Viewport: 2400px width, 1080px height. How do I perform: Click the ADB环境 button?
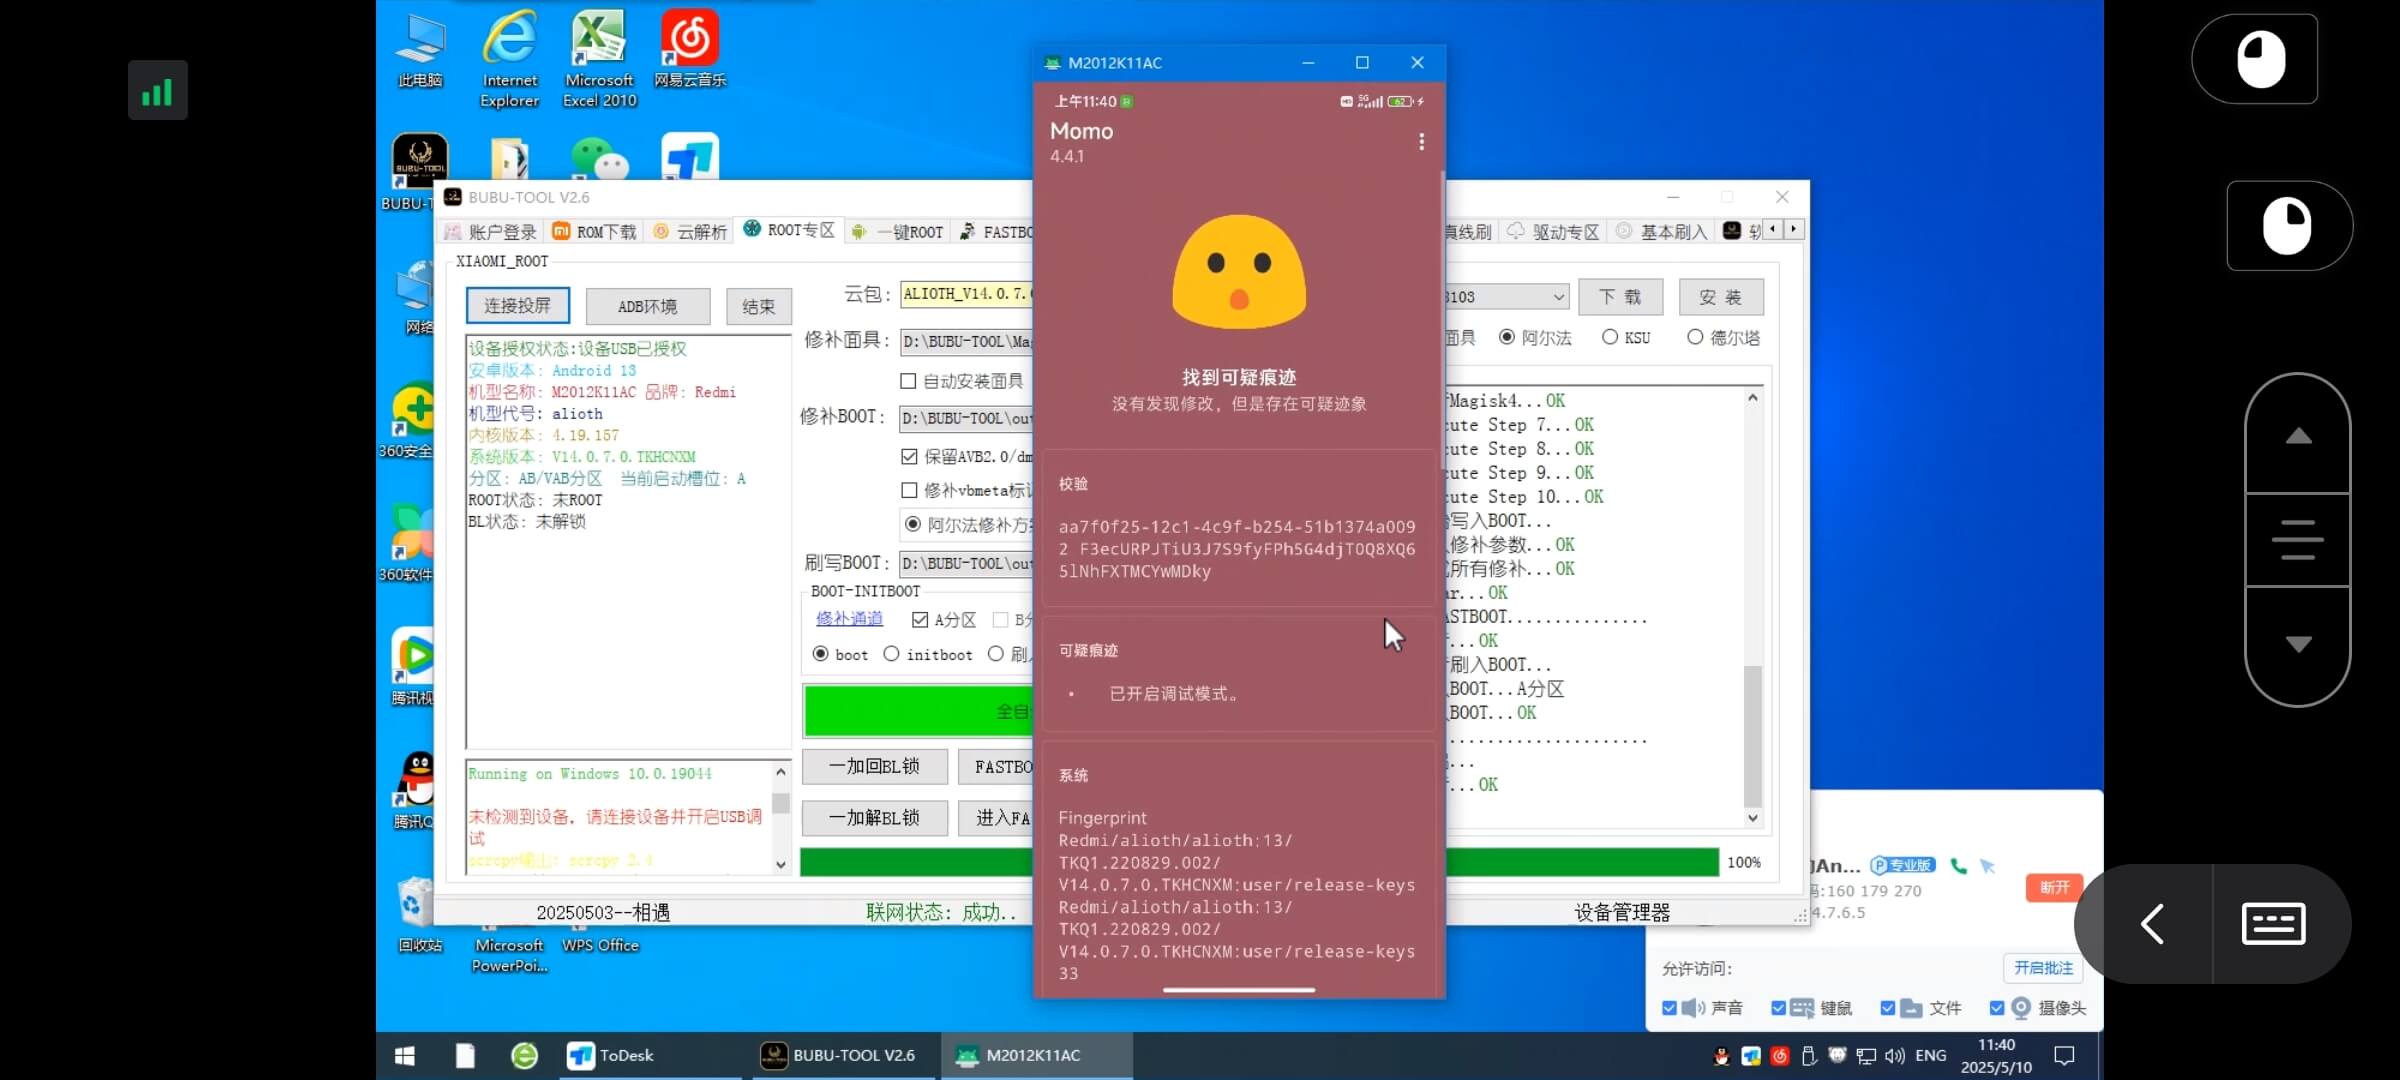tap(648, 306)
